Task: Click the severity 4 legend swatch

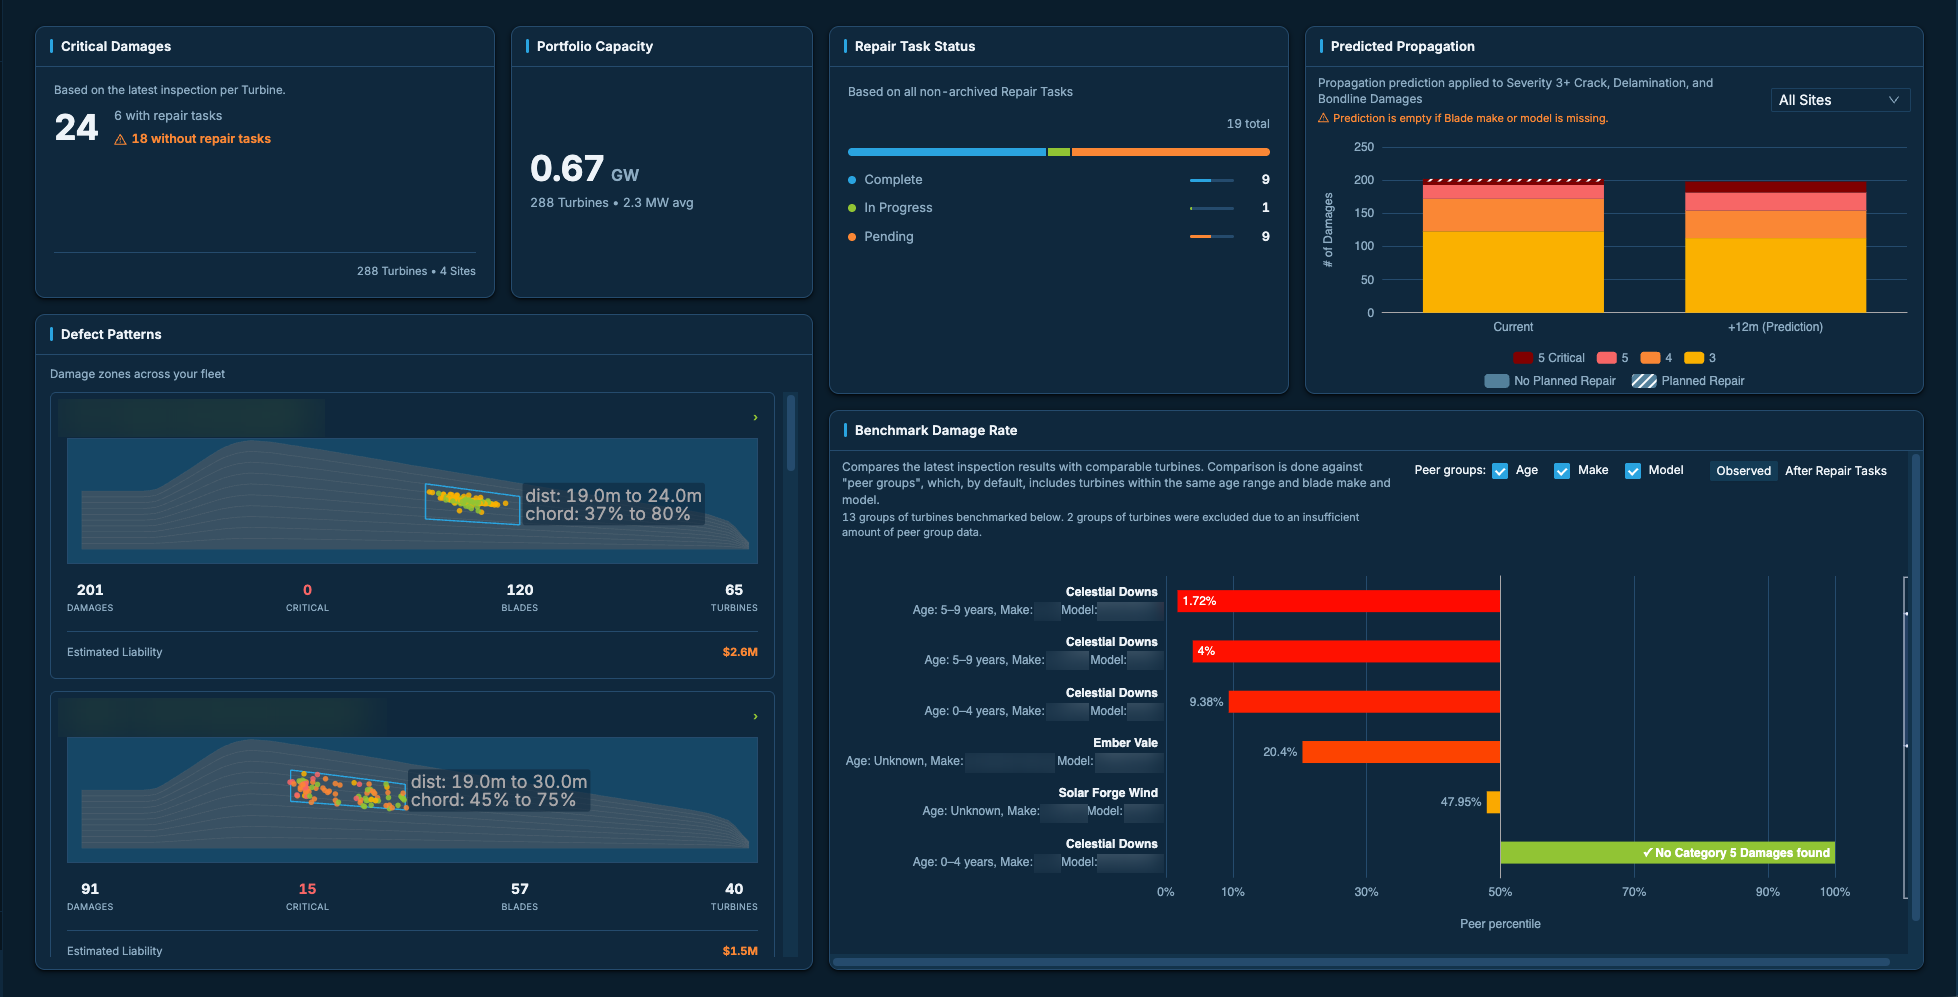Action: tap(1650, 358)
